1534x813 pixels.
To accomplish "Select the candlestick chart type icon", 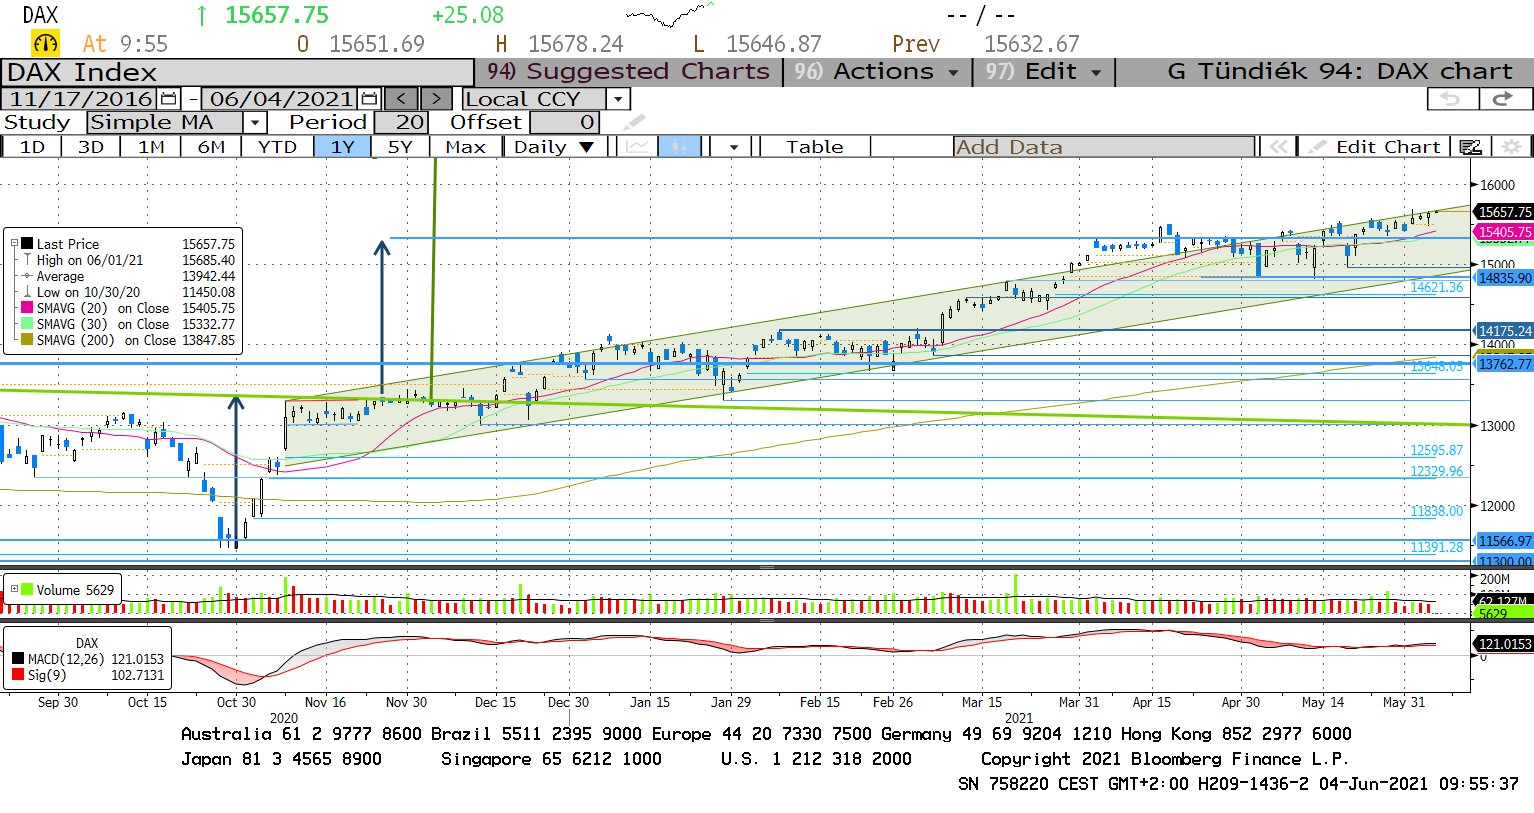I will tap(680, 147).
